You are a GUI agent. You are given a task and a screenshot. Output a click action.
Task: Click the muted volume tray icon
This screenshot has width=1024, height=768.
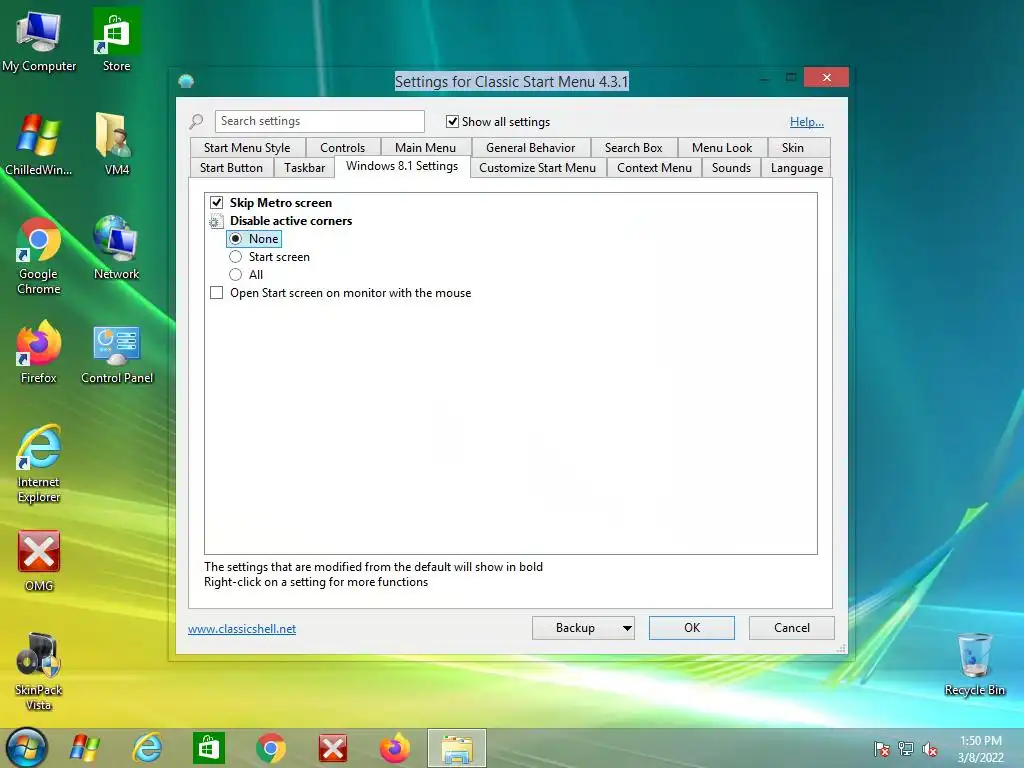click(x=930, y=749)
